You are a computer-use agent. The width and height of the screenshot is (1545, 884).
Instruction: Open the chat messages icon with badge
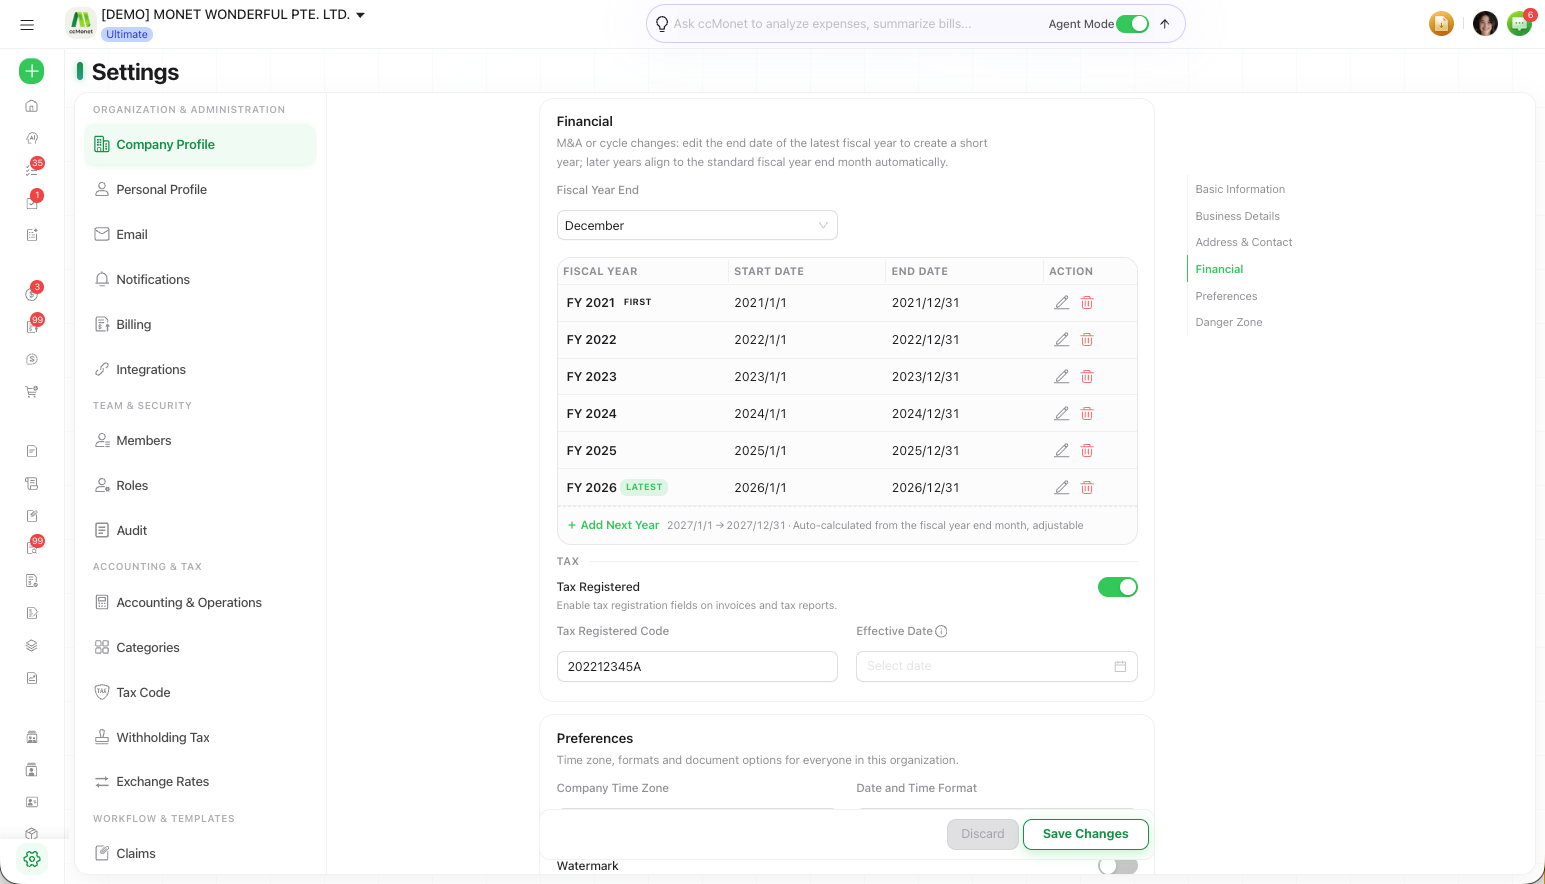pyautogui.click(x=1520, y=24)
